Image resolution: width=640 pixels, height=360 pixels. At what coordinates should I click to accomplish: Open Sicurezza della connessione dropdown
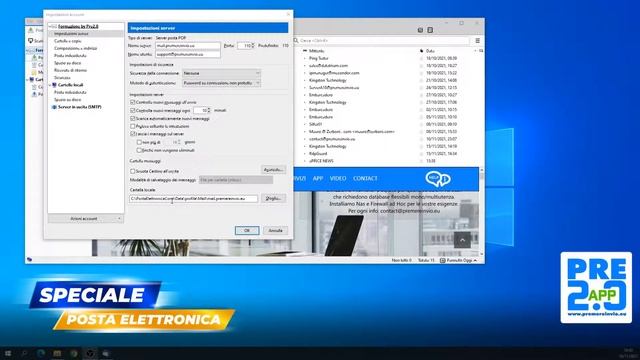pyautogui.click(x=221, y=73)
